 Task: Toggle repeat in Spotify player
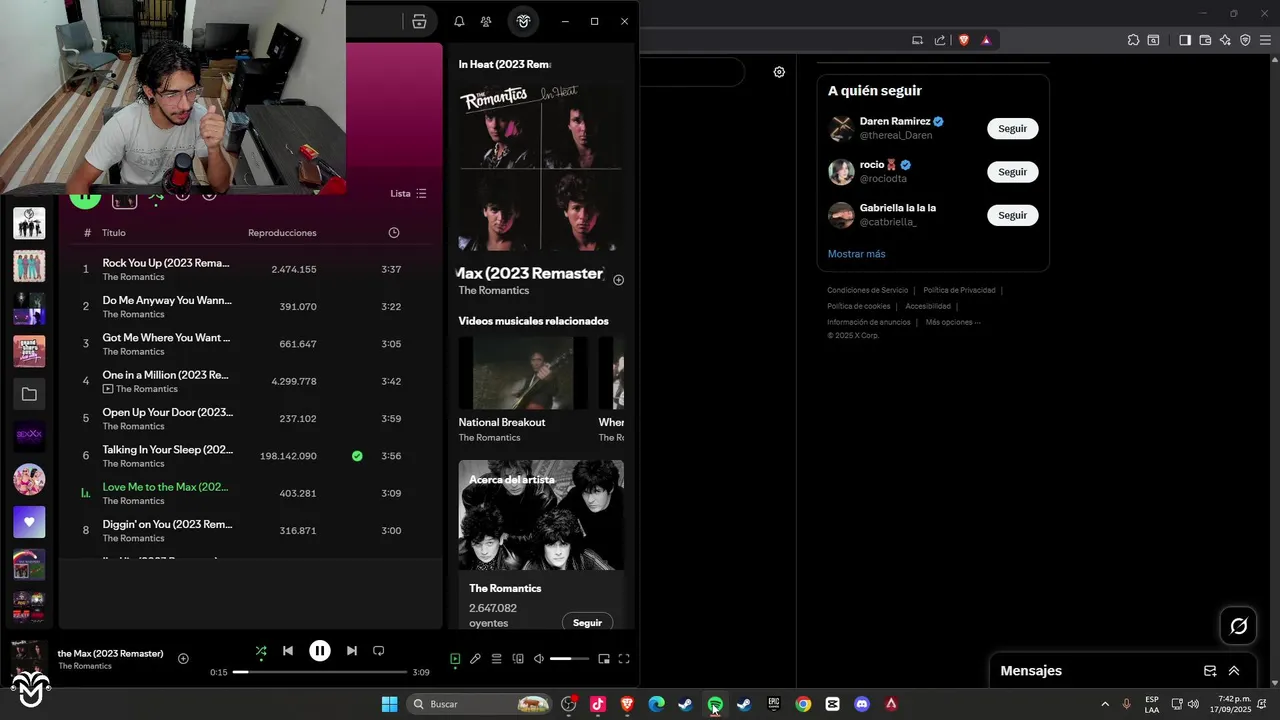[x=378, y=651]
